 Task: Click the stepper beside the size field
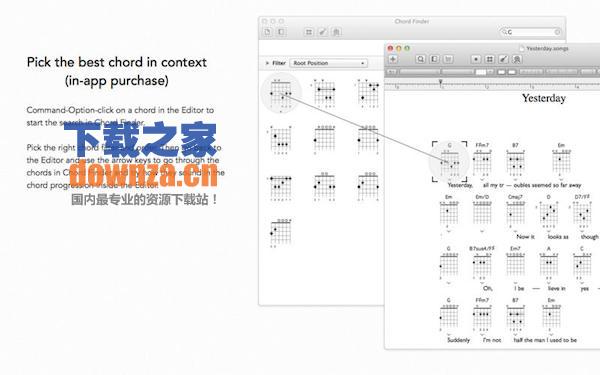(x=490, y=72)
